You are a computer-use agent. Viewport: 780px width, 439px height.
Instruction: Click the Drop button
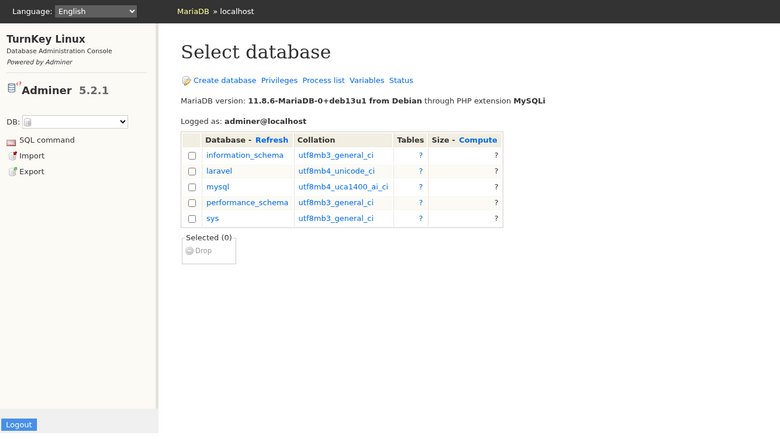pyautogui.click(x=199, y=251)
